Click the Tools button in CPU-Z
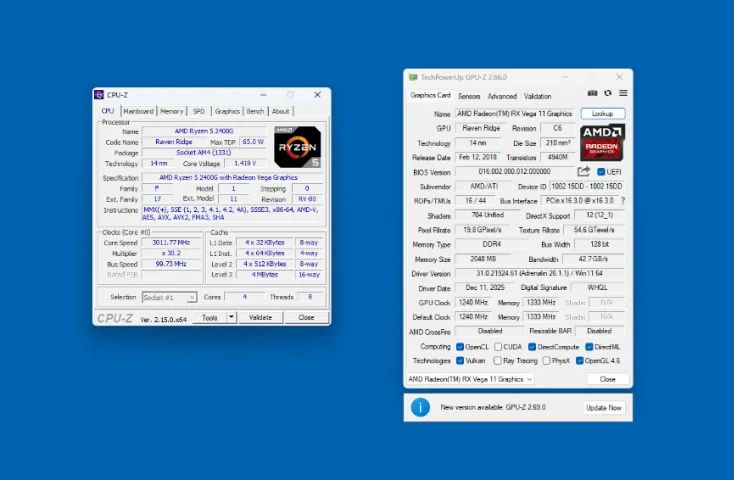 210,317
